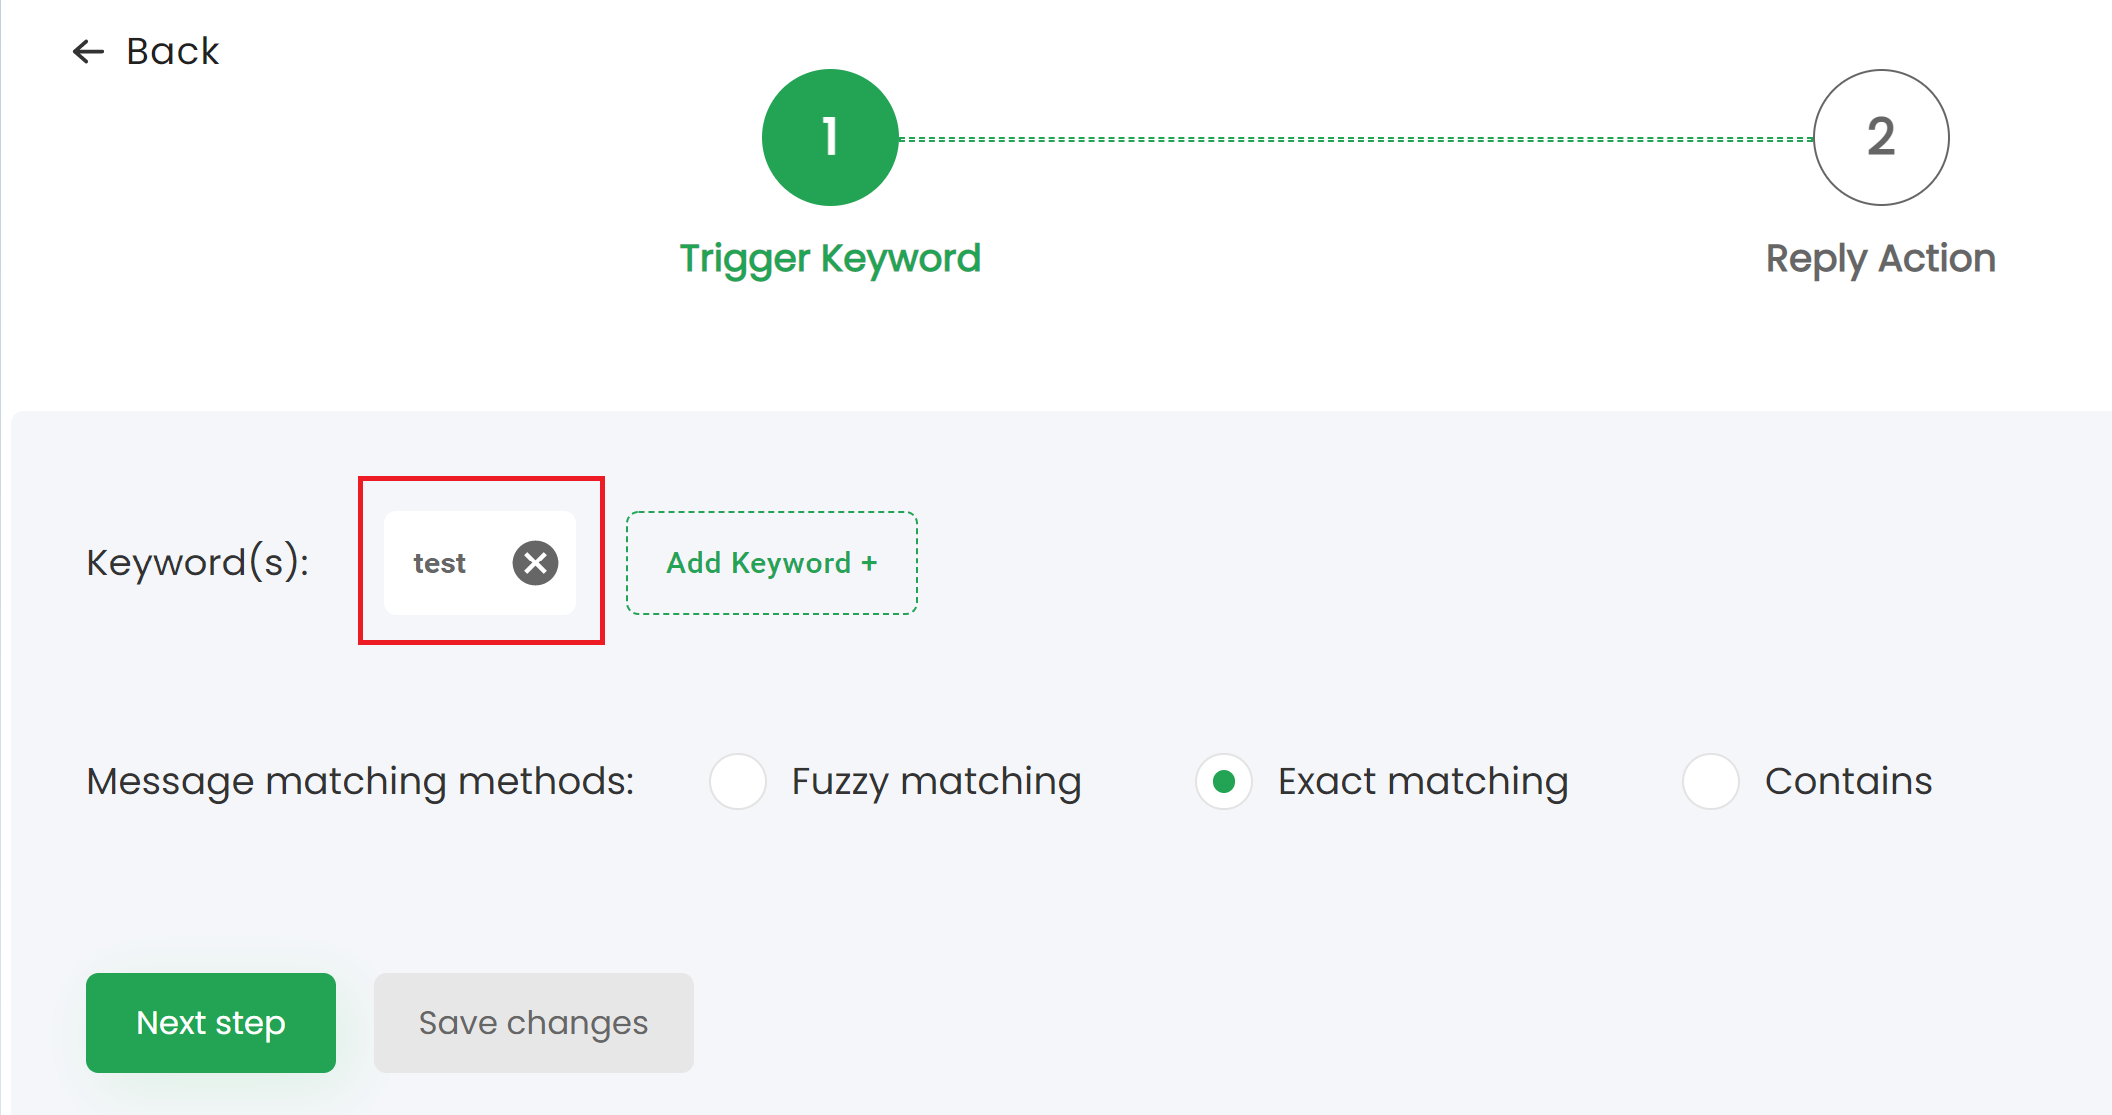The height and width of the screenshot is (1115, 2112).
Task: Click the circular X dismiss icon on test
Action: click(x=534, y=560)
